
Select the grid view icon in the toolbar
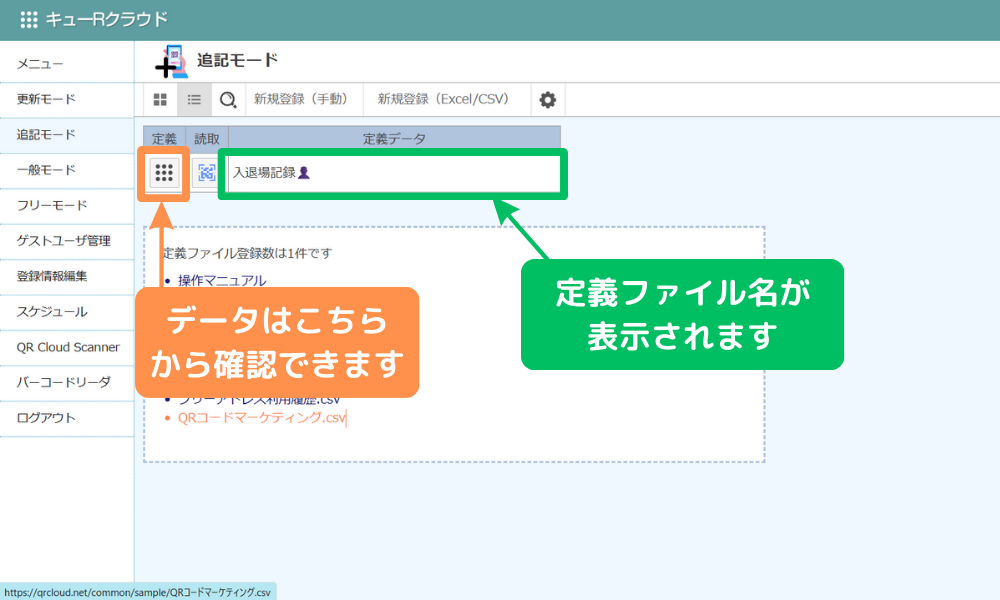[x=160, y=99]
